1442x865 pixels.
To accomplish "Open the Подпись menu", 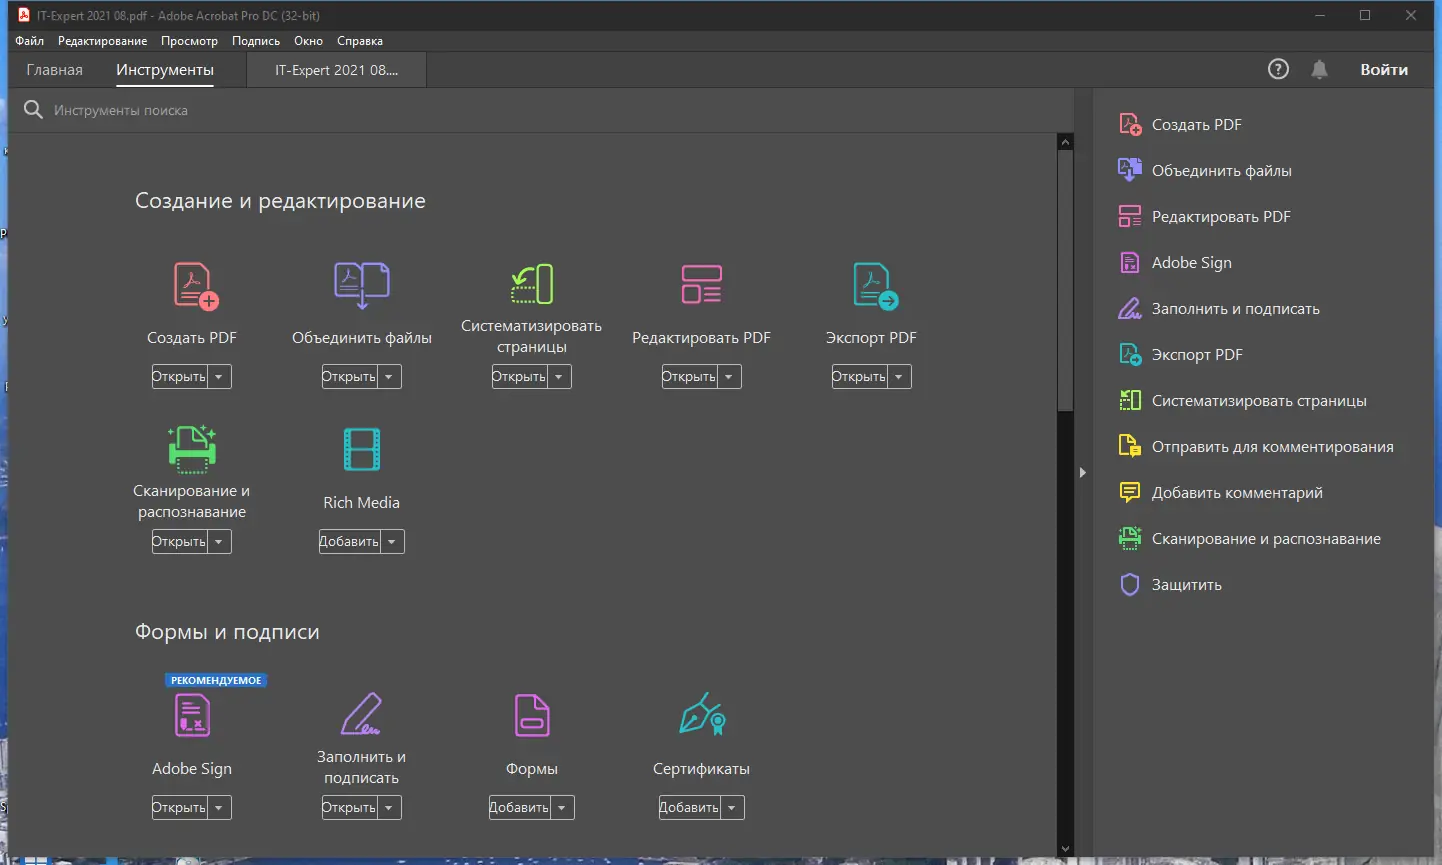I will 256,41.
